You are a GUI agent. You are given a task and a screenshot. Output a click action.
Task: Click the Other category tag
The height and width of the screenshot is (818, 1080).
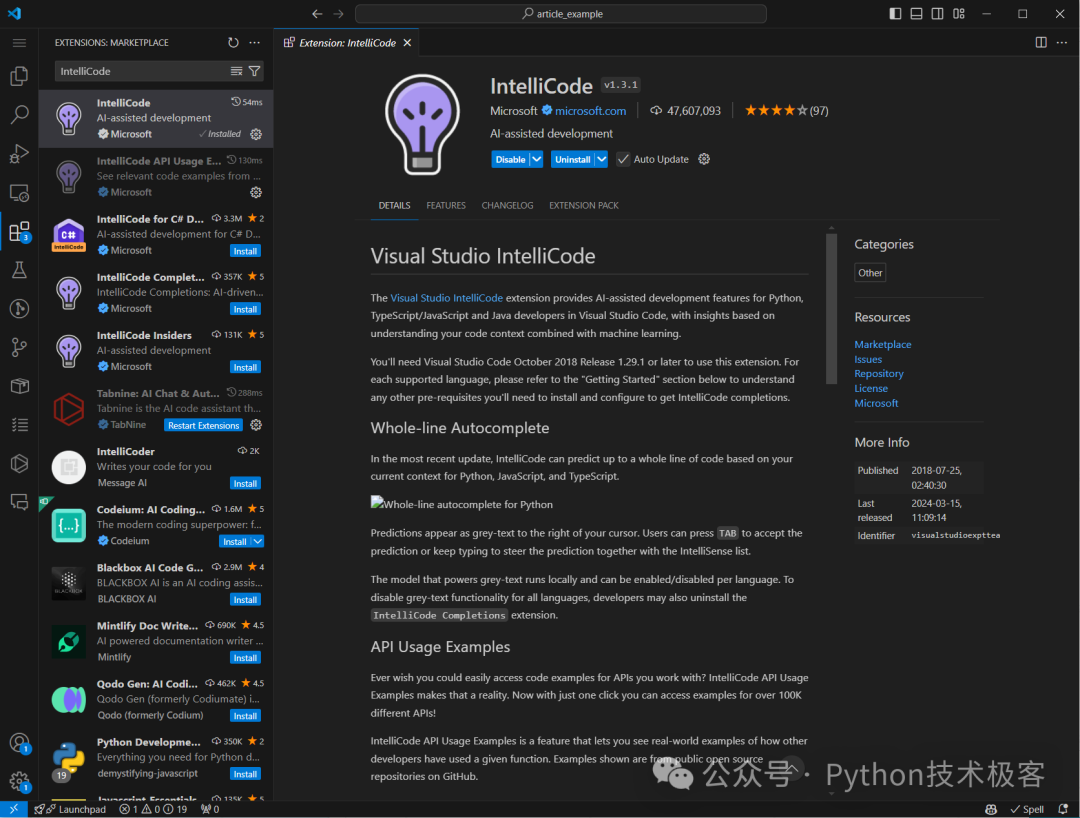[870, 273]
